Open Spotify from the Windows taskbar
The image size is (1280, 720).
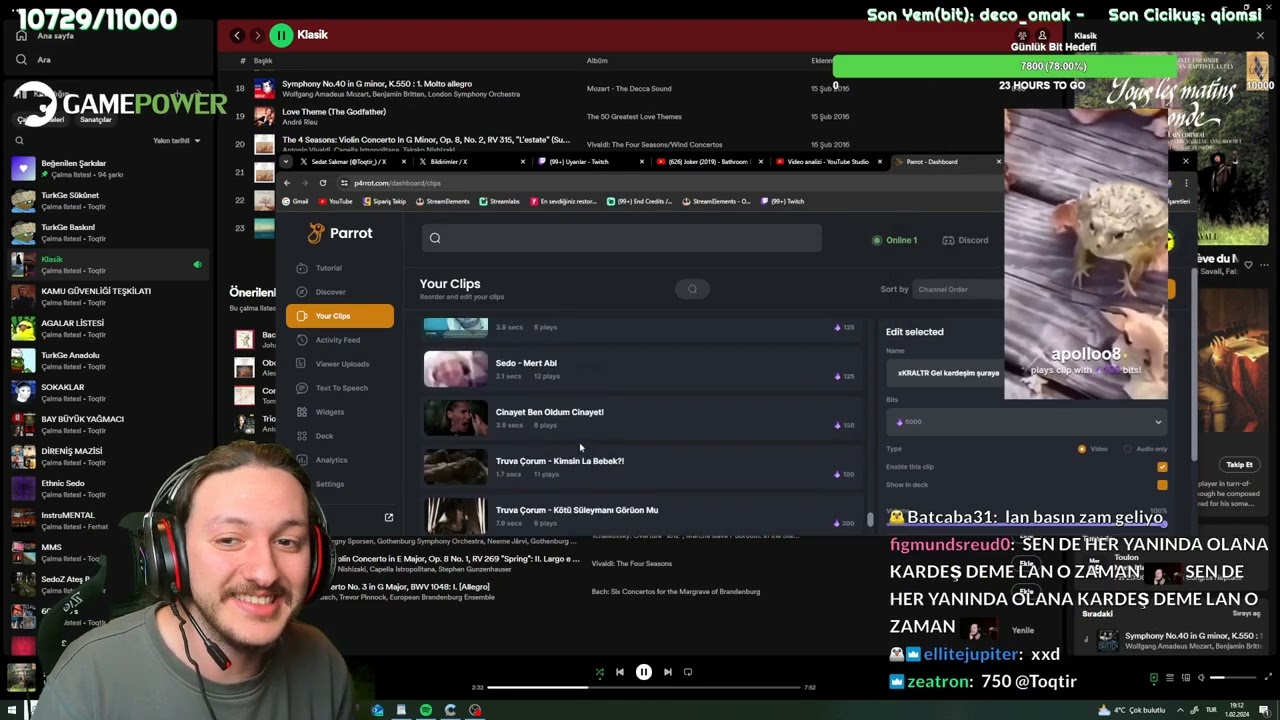[426, 710]
